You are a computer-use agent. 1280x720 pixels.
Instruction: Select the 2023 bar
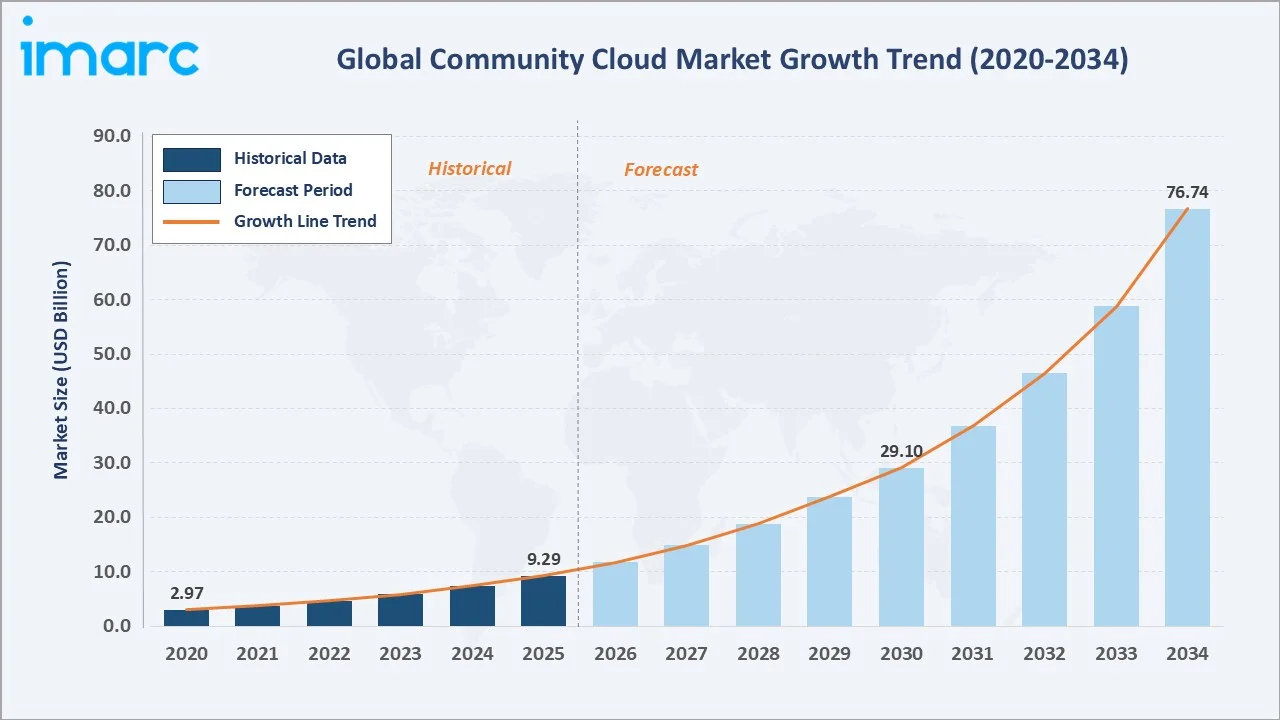pyautogui.click(x=401, y=610)
